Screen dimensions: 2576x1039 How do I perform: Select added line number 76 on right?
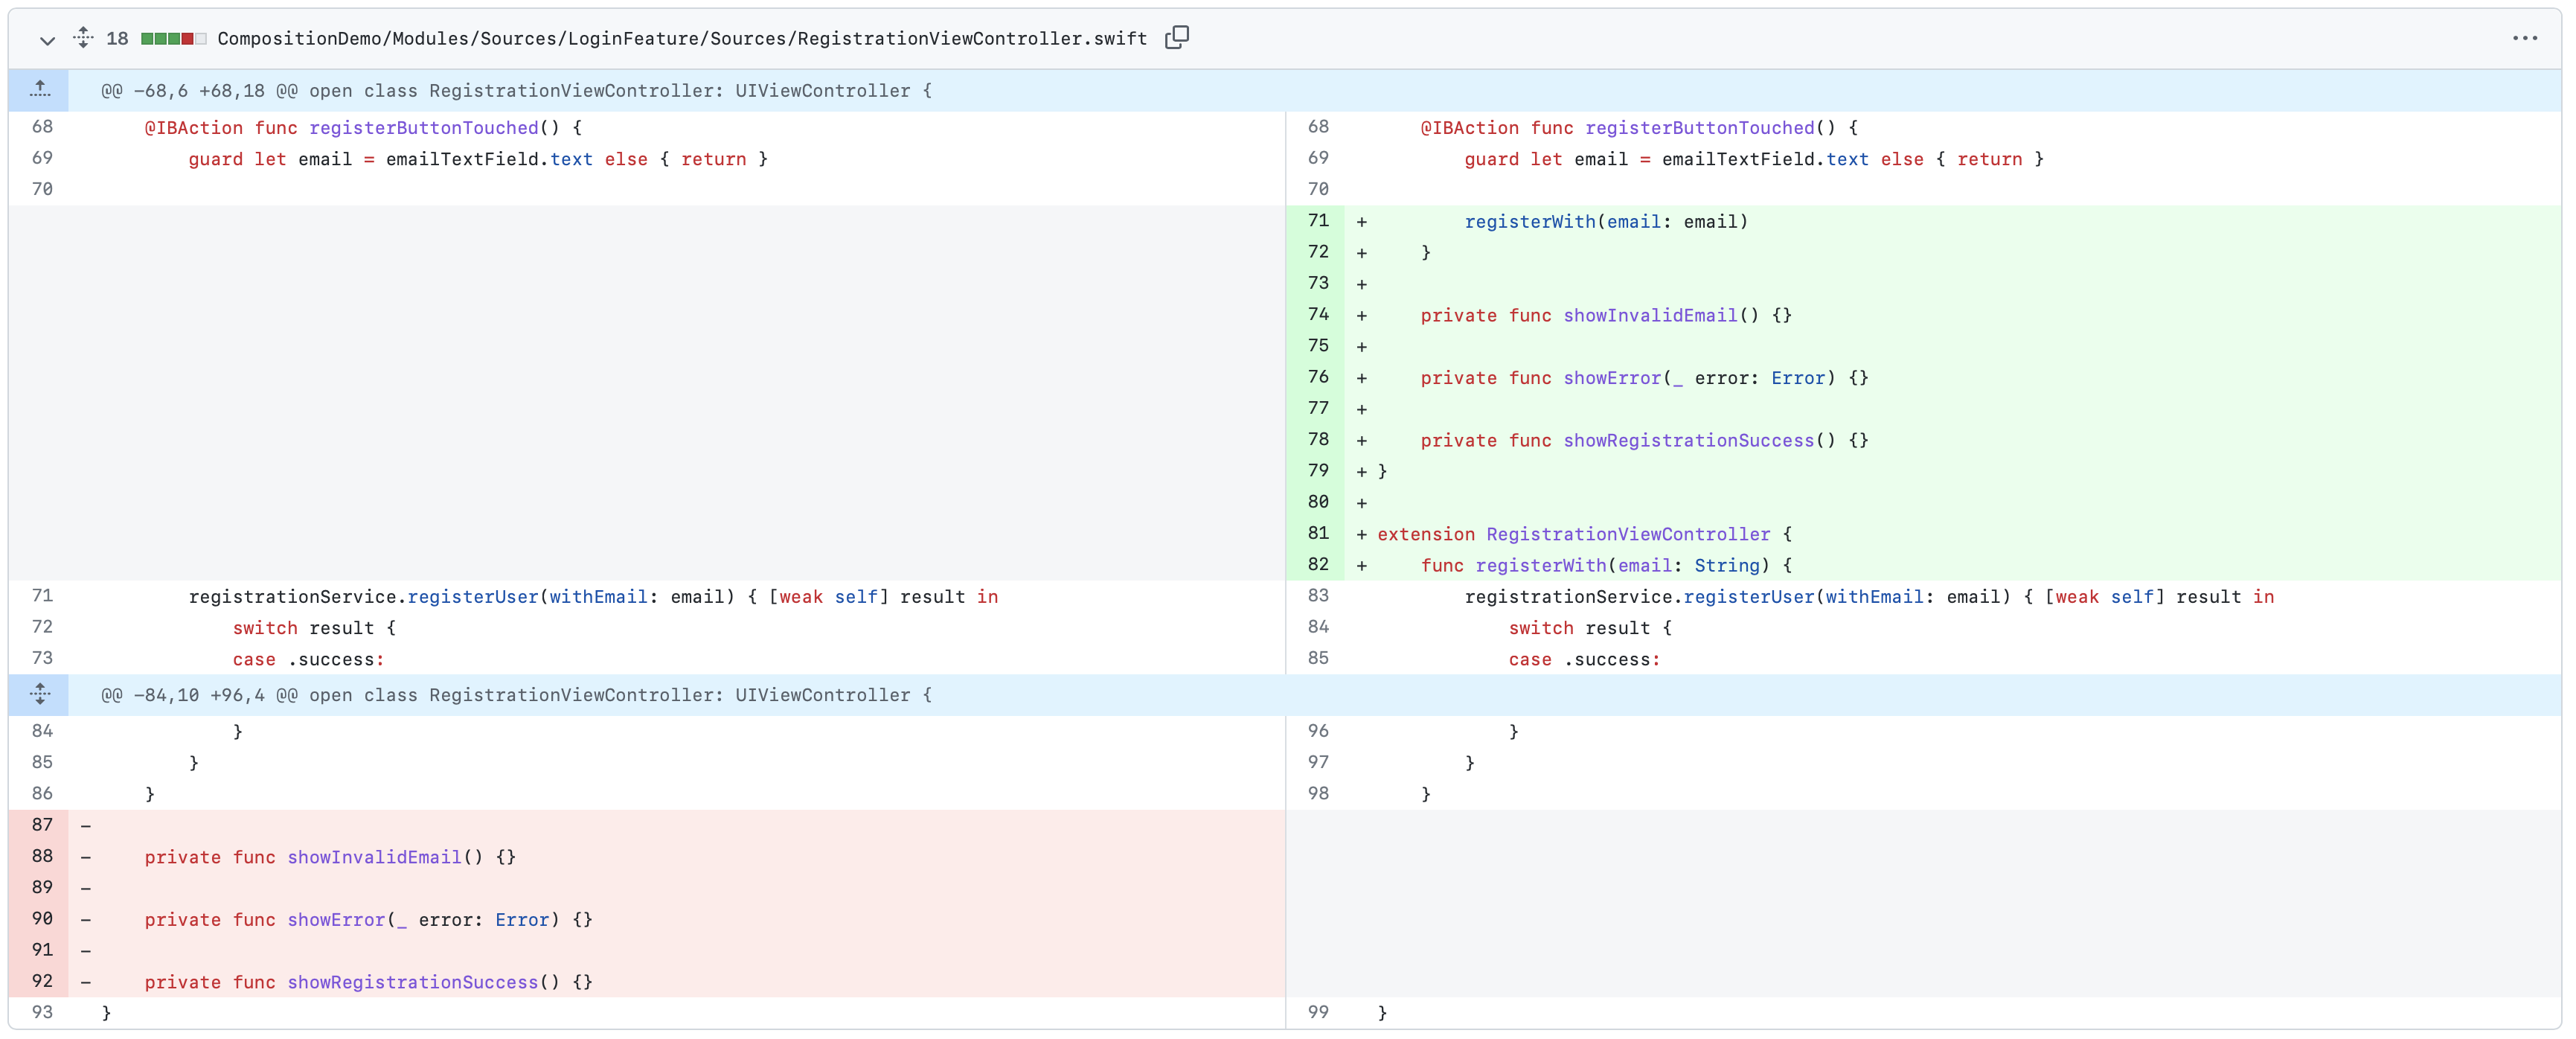tap(1317, 377)
